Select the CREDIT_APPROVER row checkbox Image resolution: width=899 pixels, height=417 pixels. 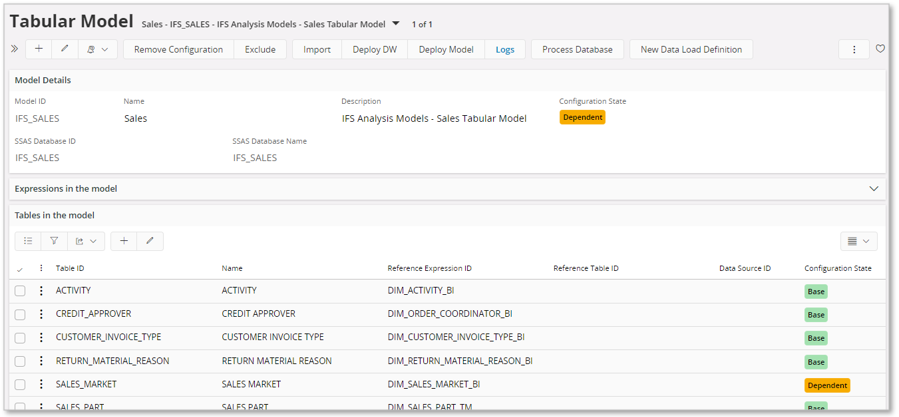tap(20, 314)
